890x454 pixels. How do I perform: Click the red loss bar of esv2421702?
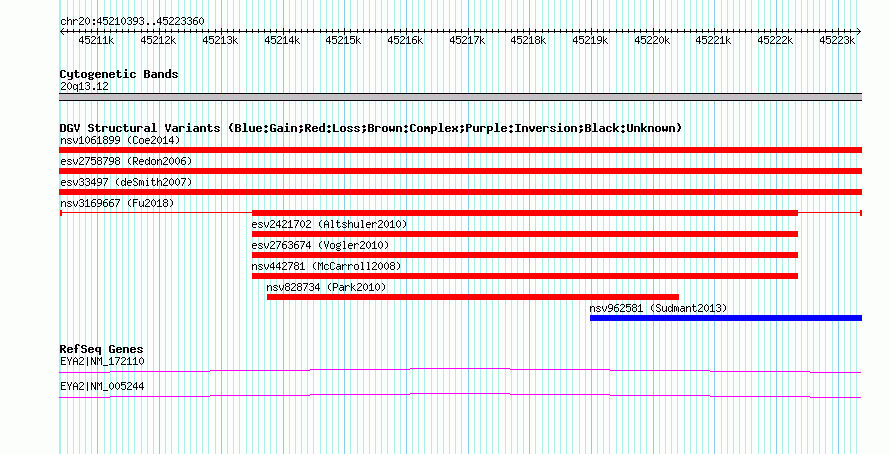[x=525, y=234]
